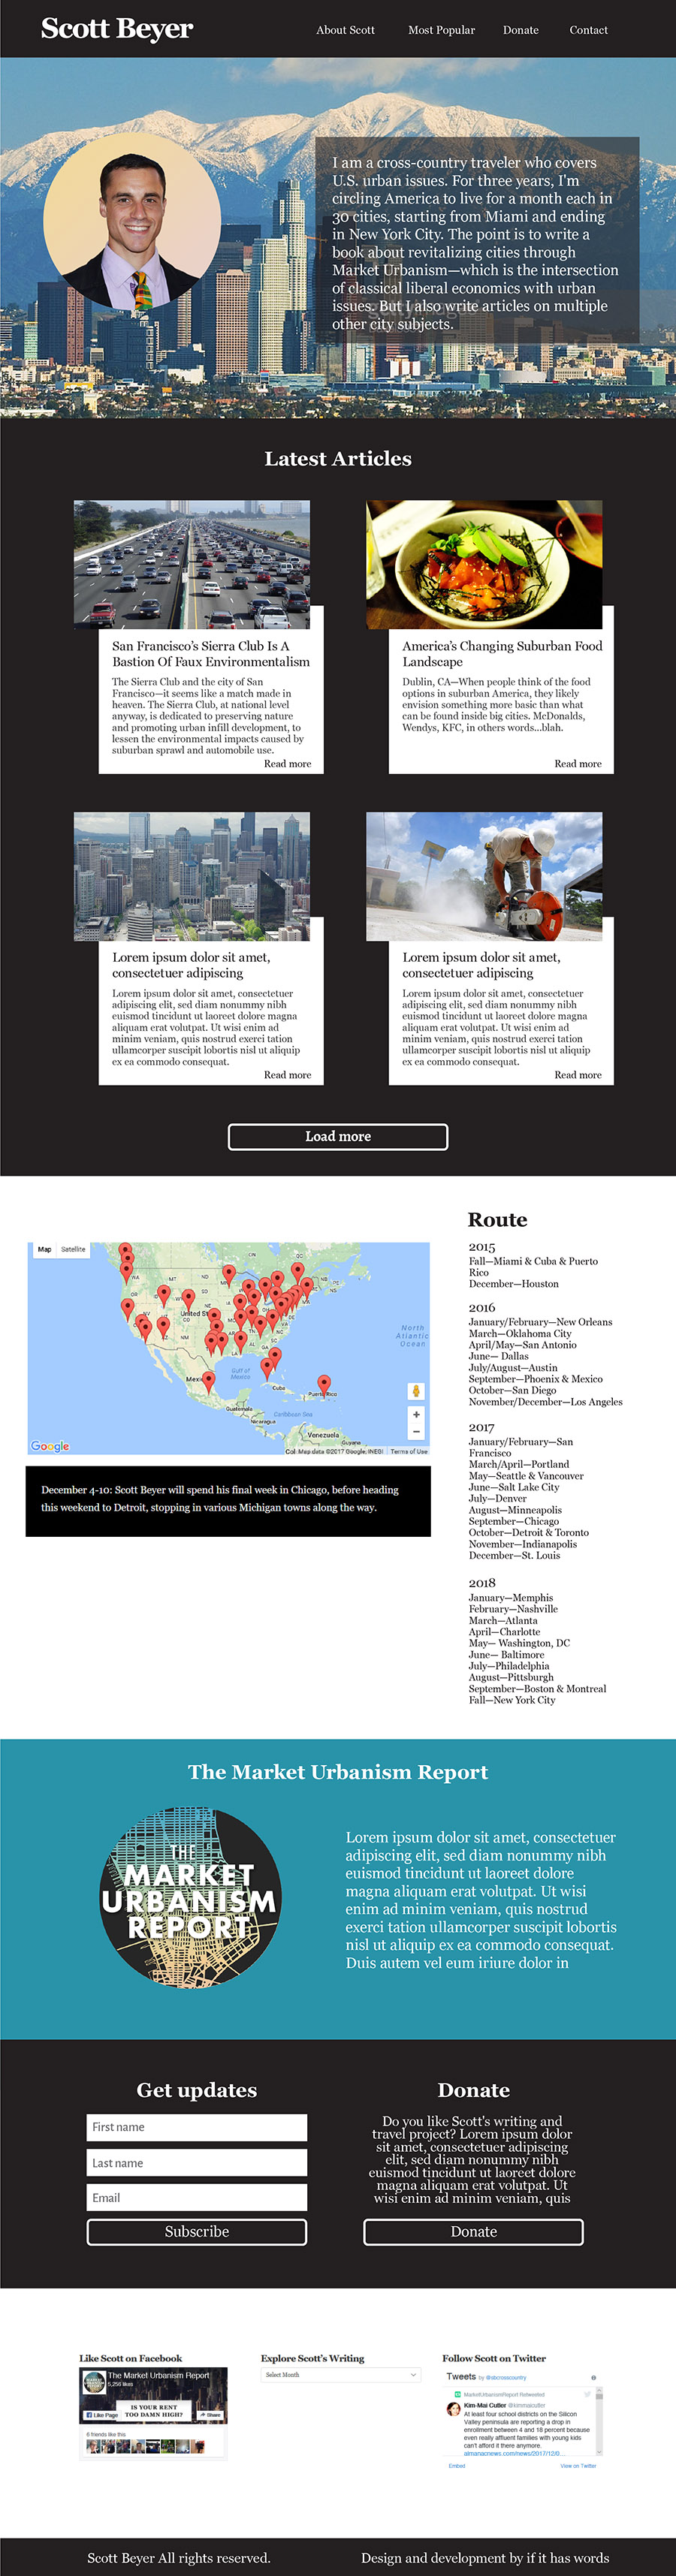Switch map to Satellite view
676x2576 pixels.
click(73, 1249)
